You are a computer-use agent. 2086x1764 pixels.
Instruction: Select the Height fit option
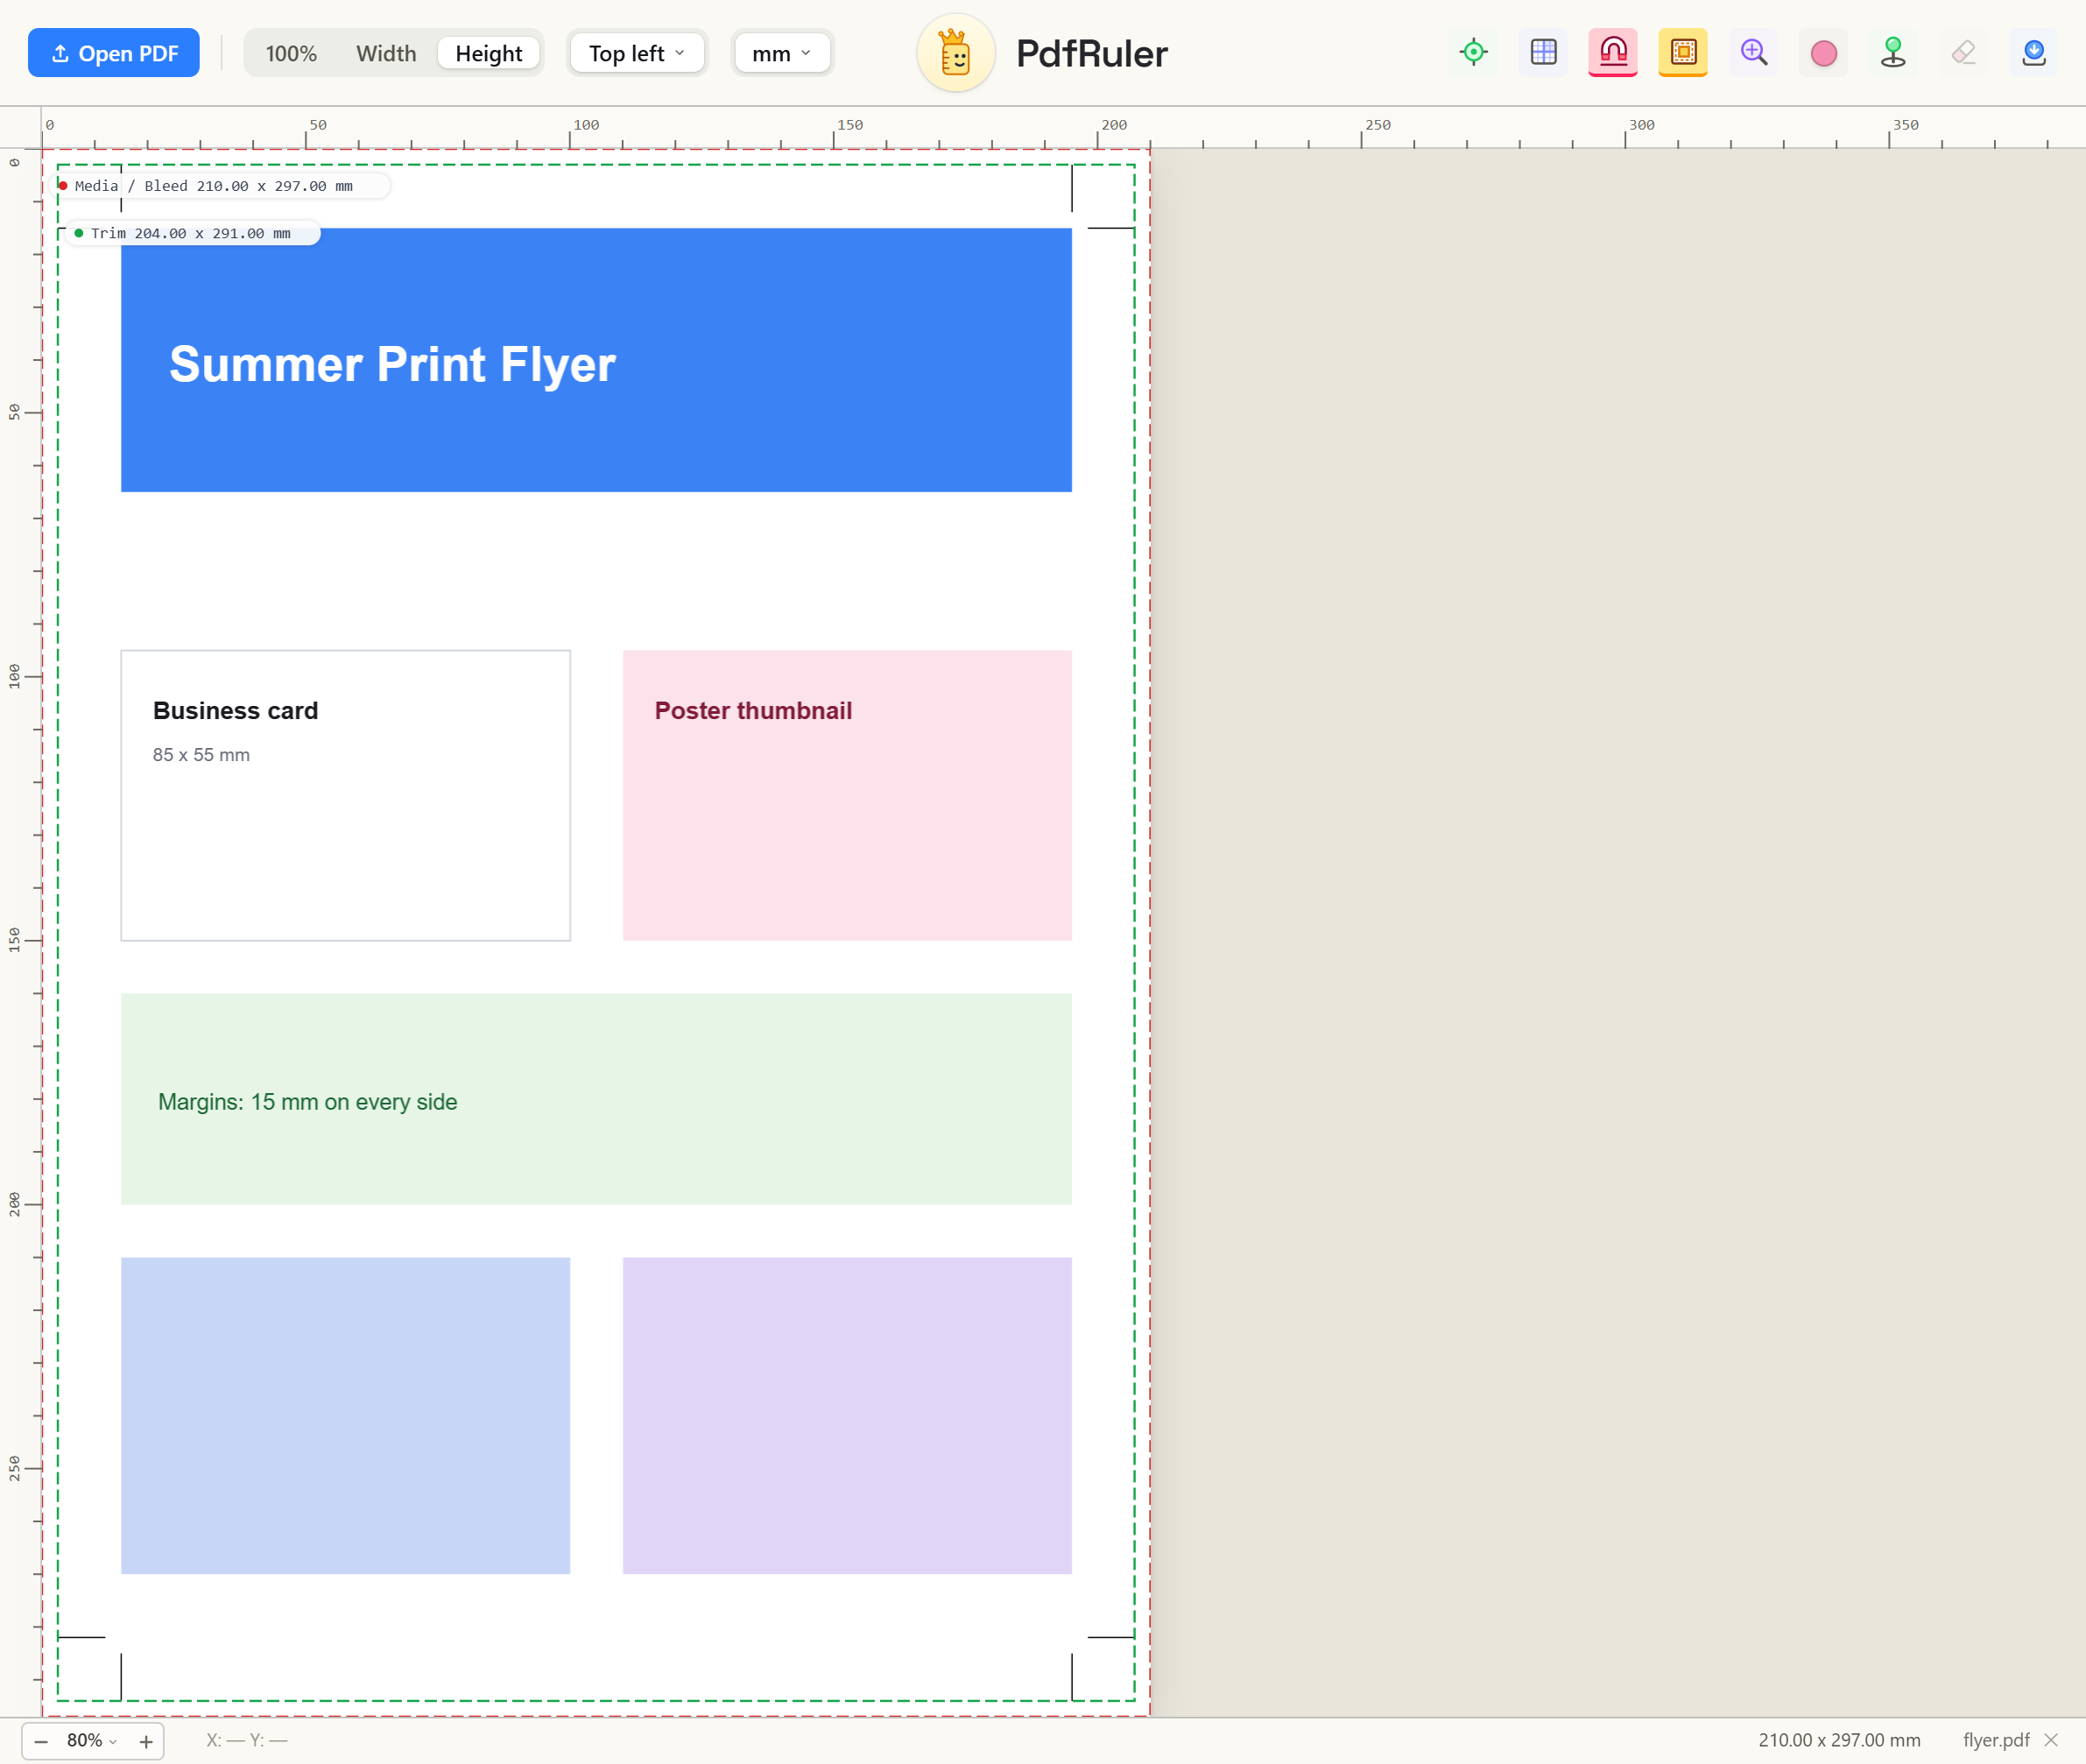(x=489, y=53)
